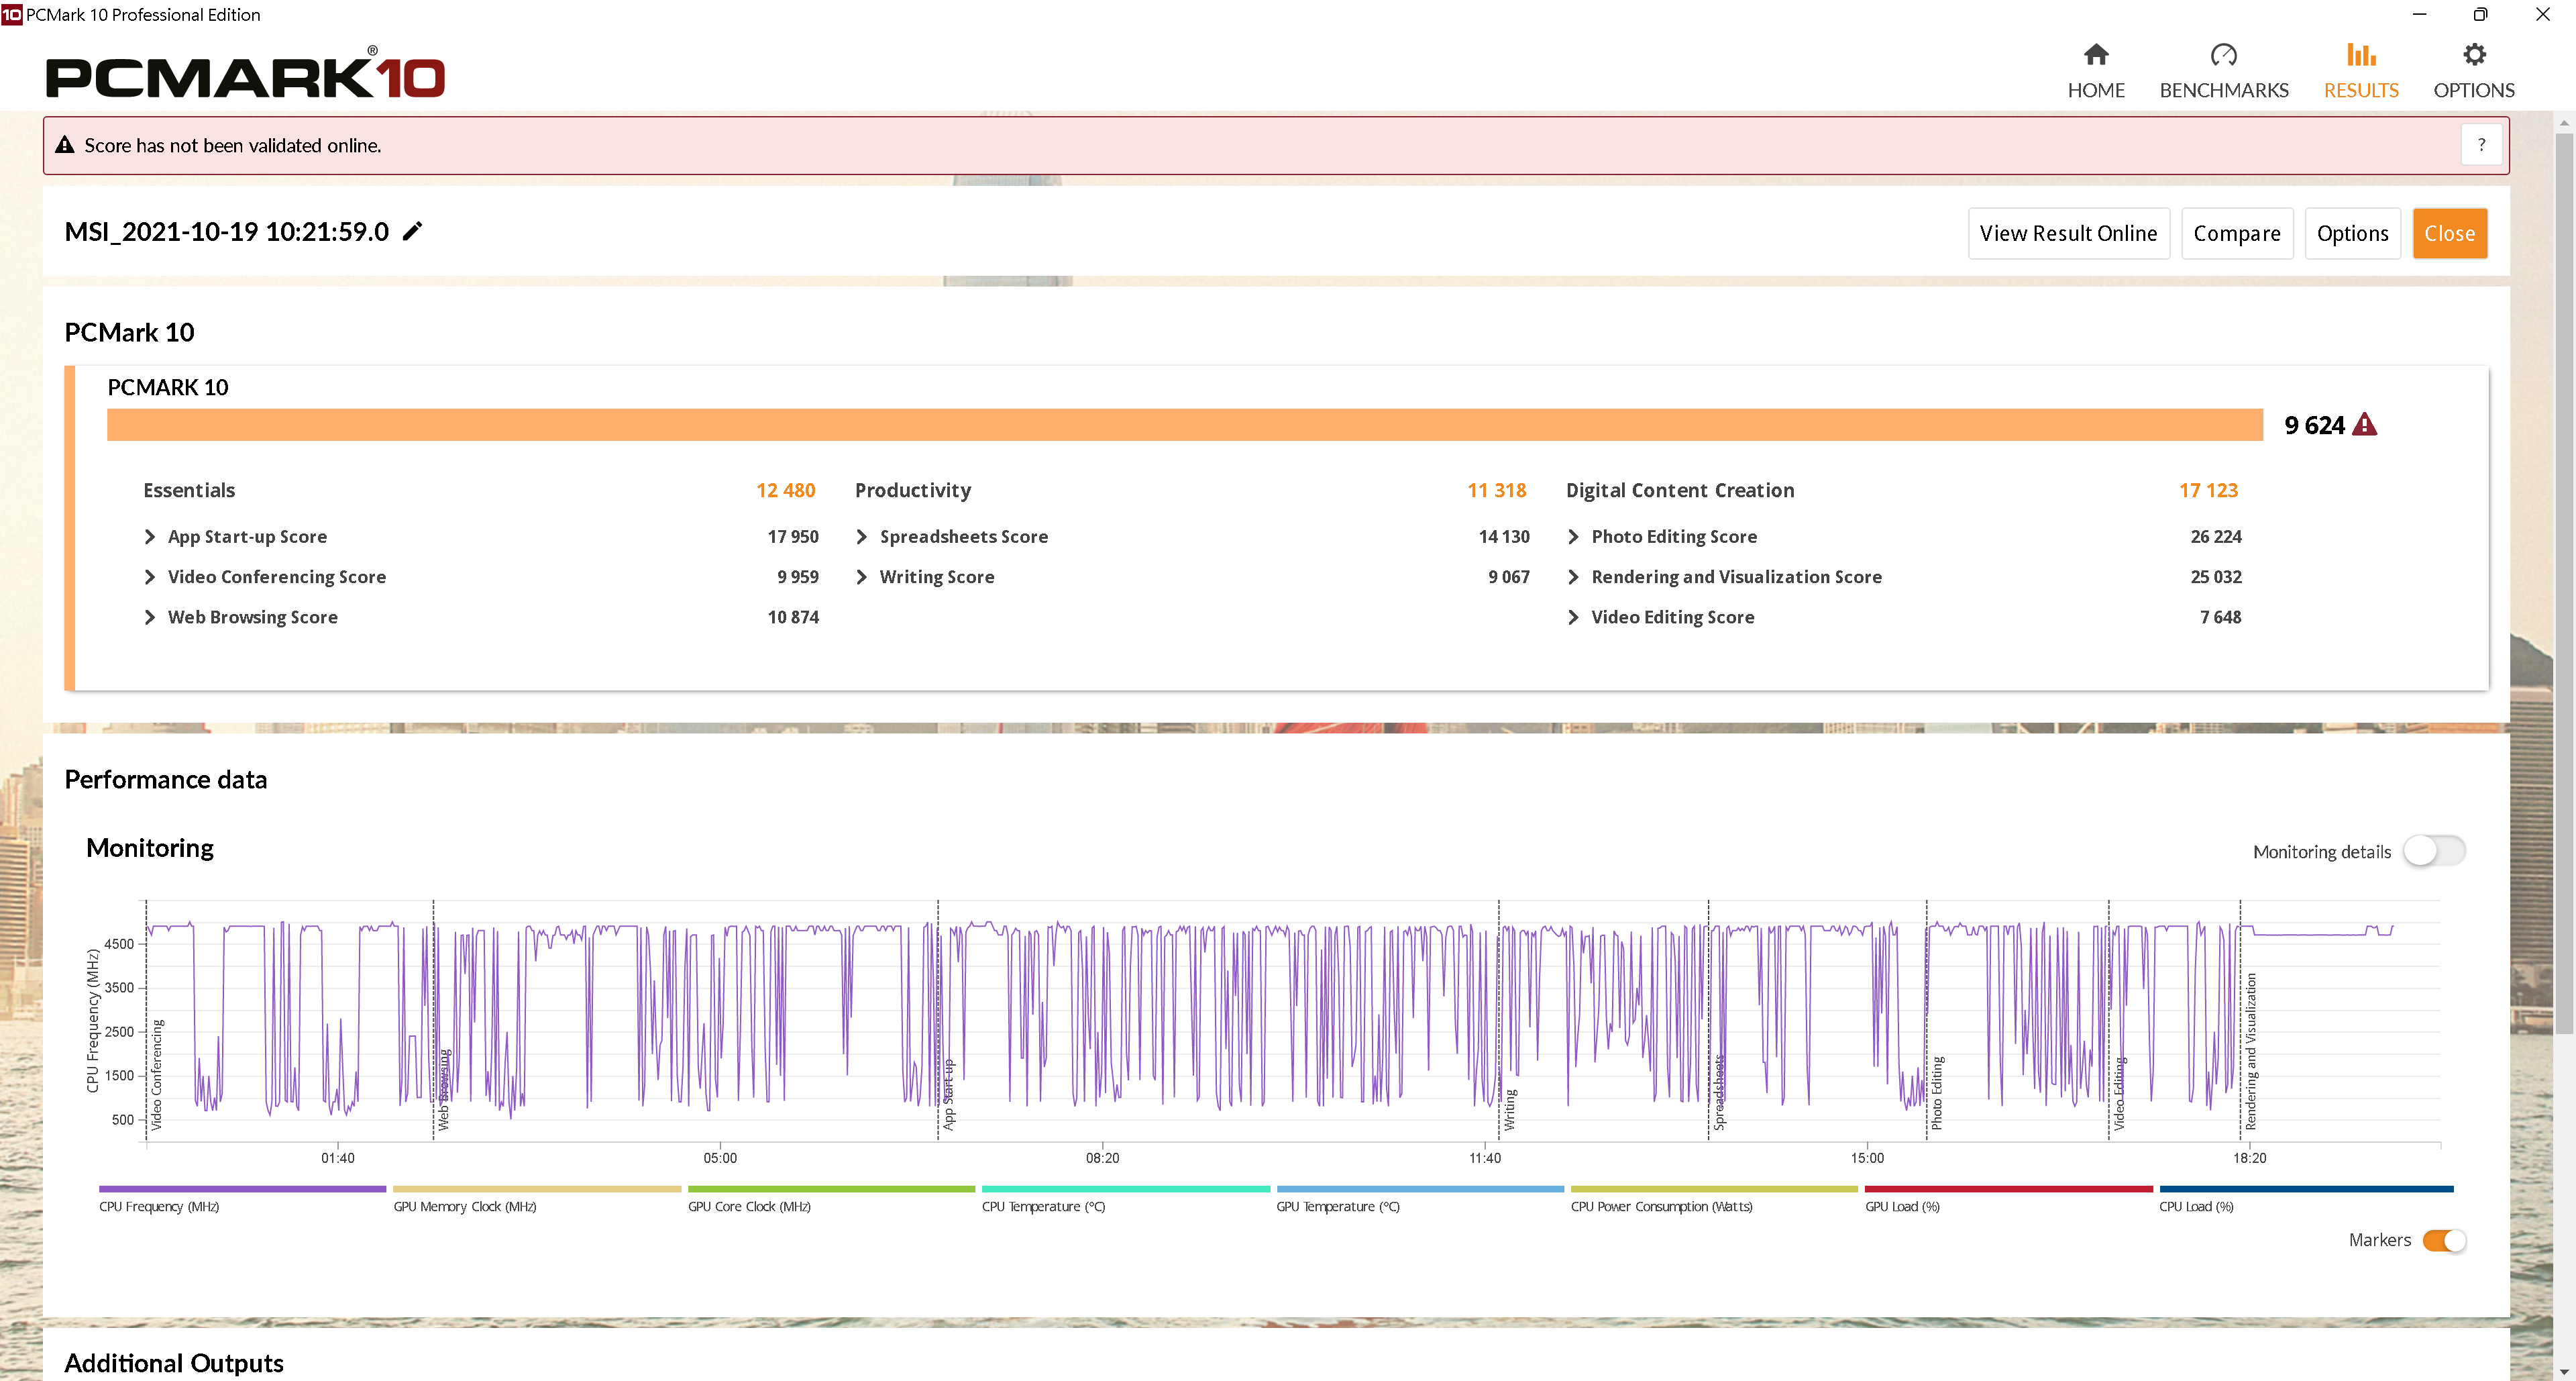The height and width of the screenshot is (1381, 2576).
Task: Click the orange overall score bar
Action: coord(1184,425)
